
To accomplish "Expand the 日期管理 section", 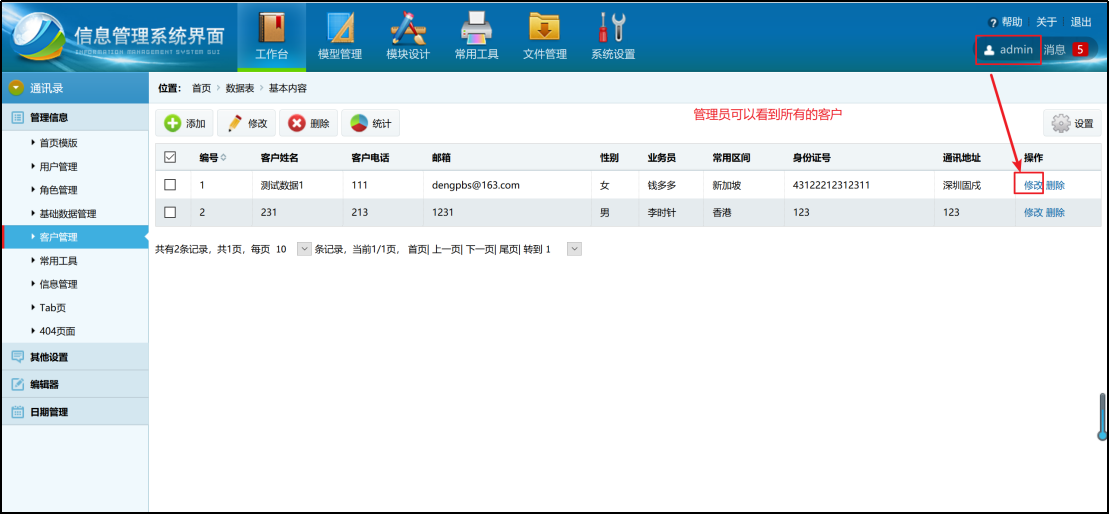I will [x=75, y=412].
